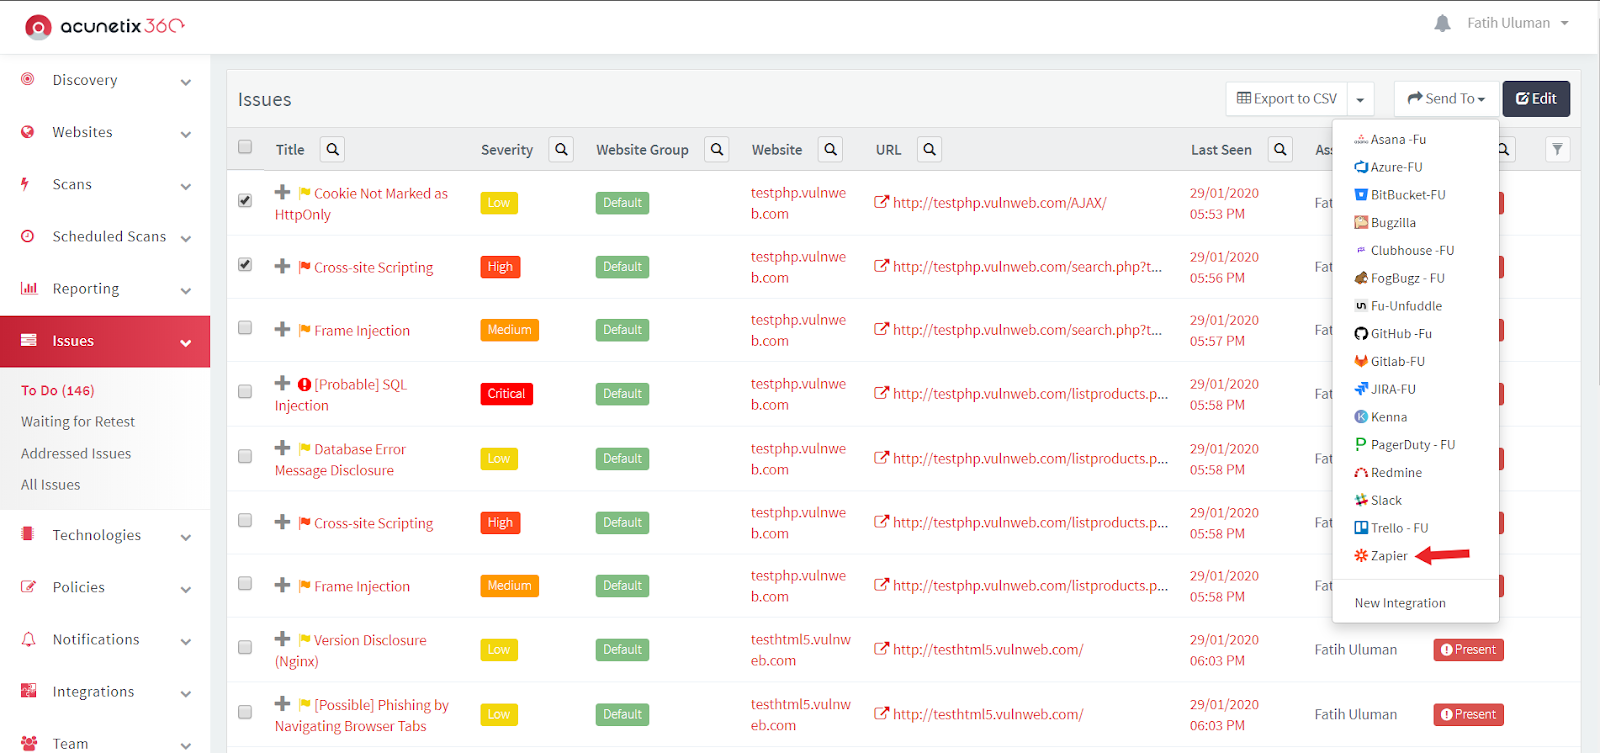
Task: Uncheck the Cookie Not Marked as HttpOnly row checkbox
Action: coord(245,200)
